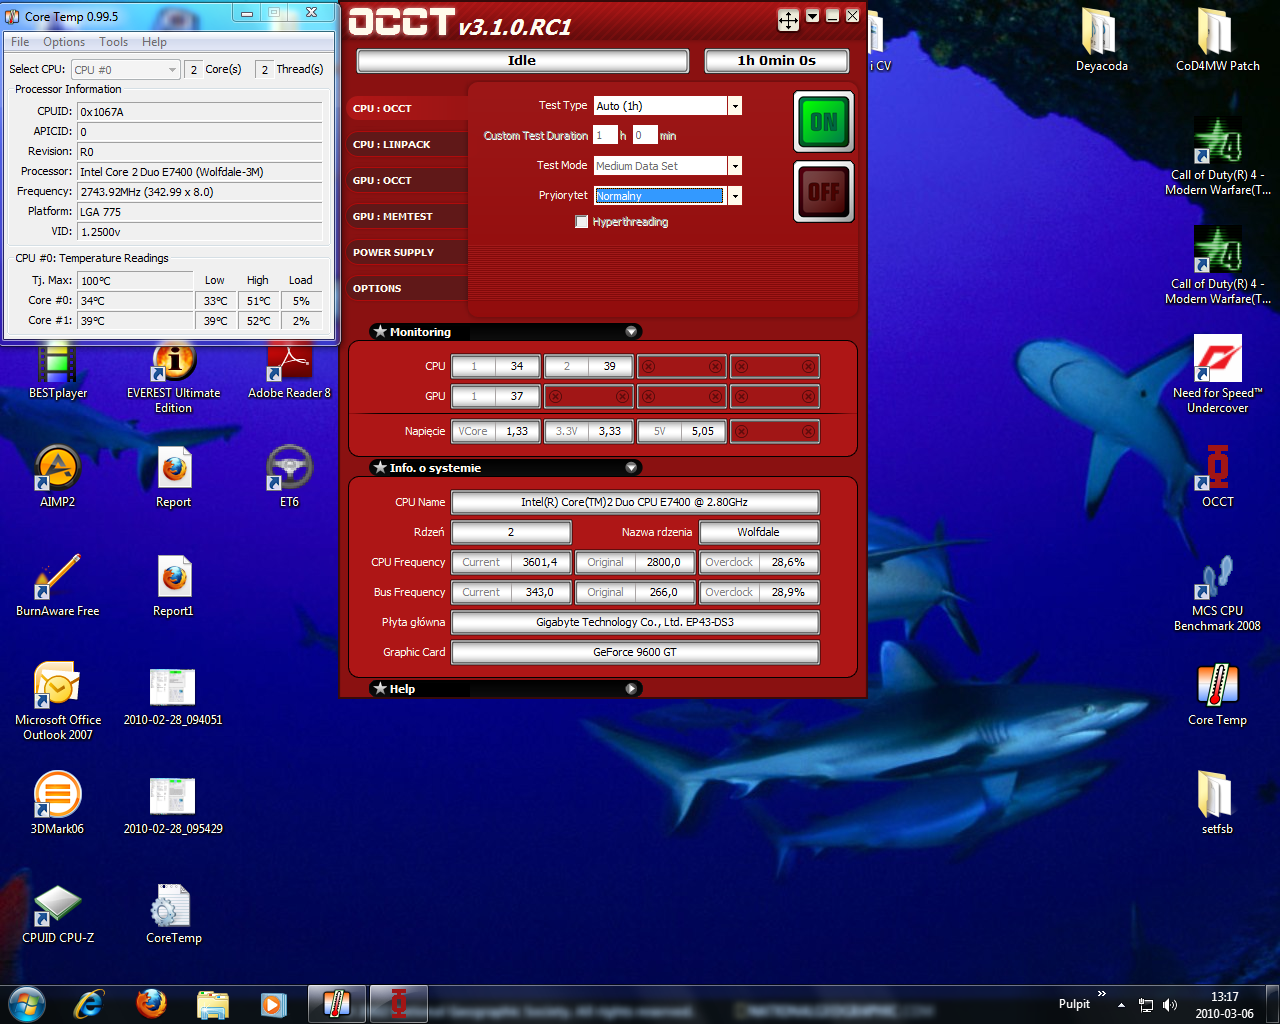Click the OCCT move window icon
Viewport: 1280px width, 1024px height.
[x=788, y=20]
